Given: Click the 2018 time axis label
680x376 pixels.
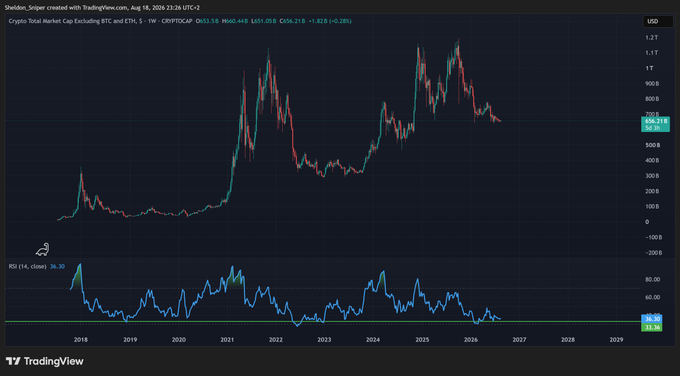Looking at the screenshot, I should (81, 340).
